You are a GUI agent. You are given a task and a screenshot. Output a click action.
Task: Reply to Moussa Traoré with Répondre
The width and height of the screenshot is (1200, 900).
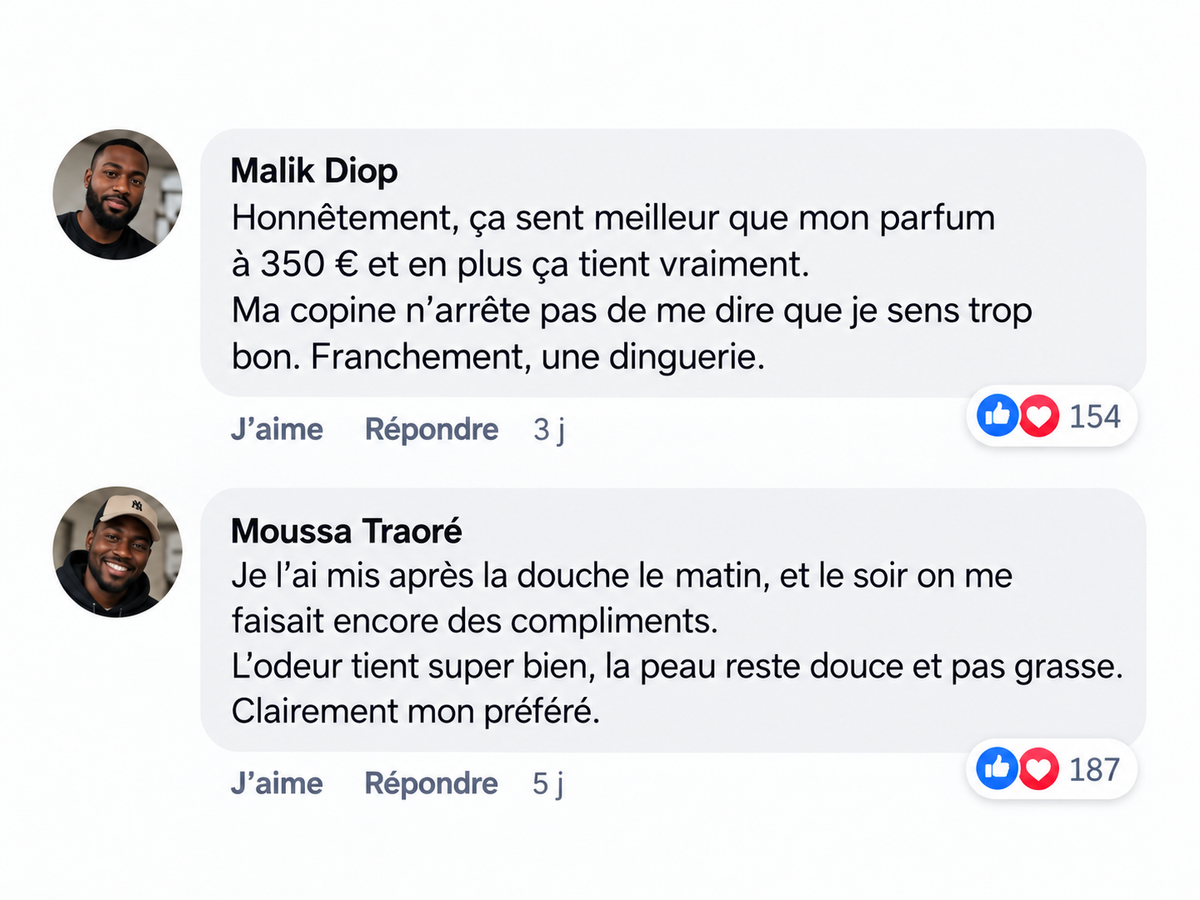tap(431, 784)
